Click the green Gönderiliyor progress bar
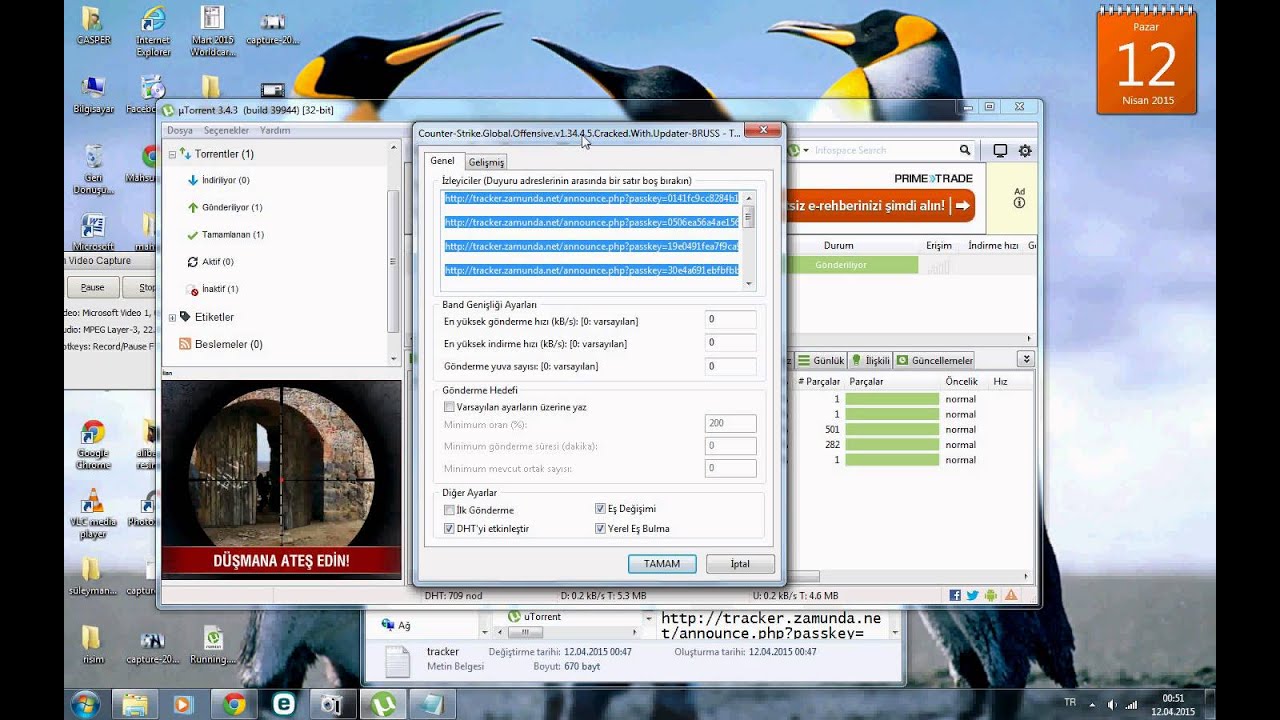 tap(853, 265)
